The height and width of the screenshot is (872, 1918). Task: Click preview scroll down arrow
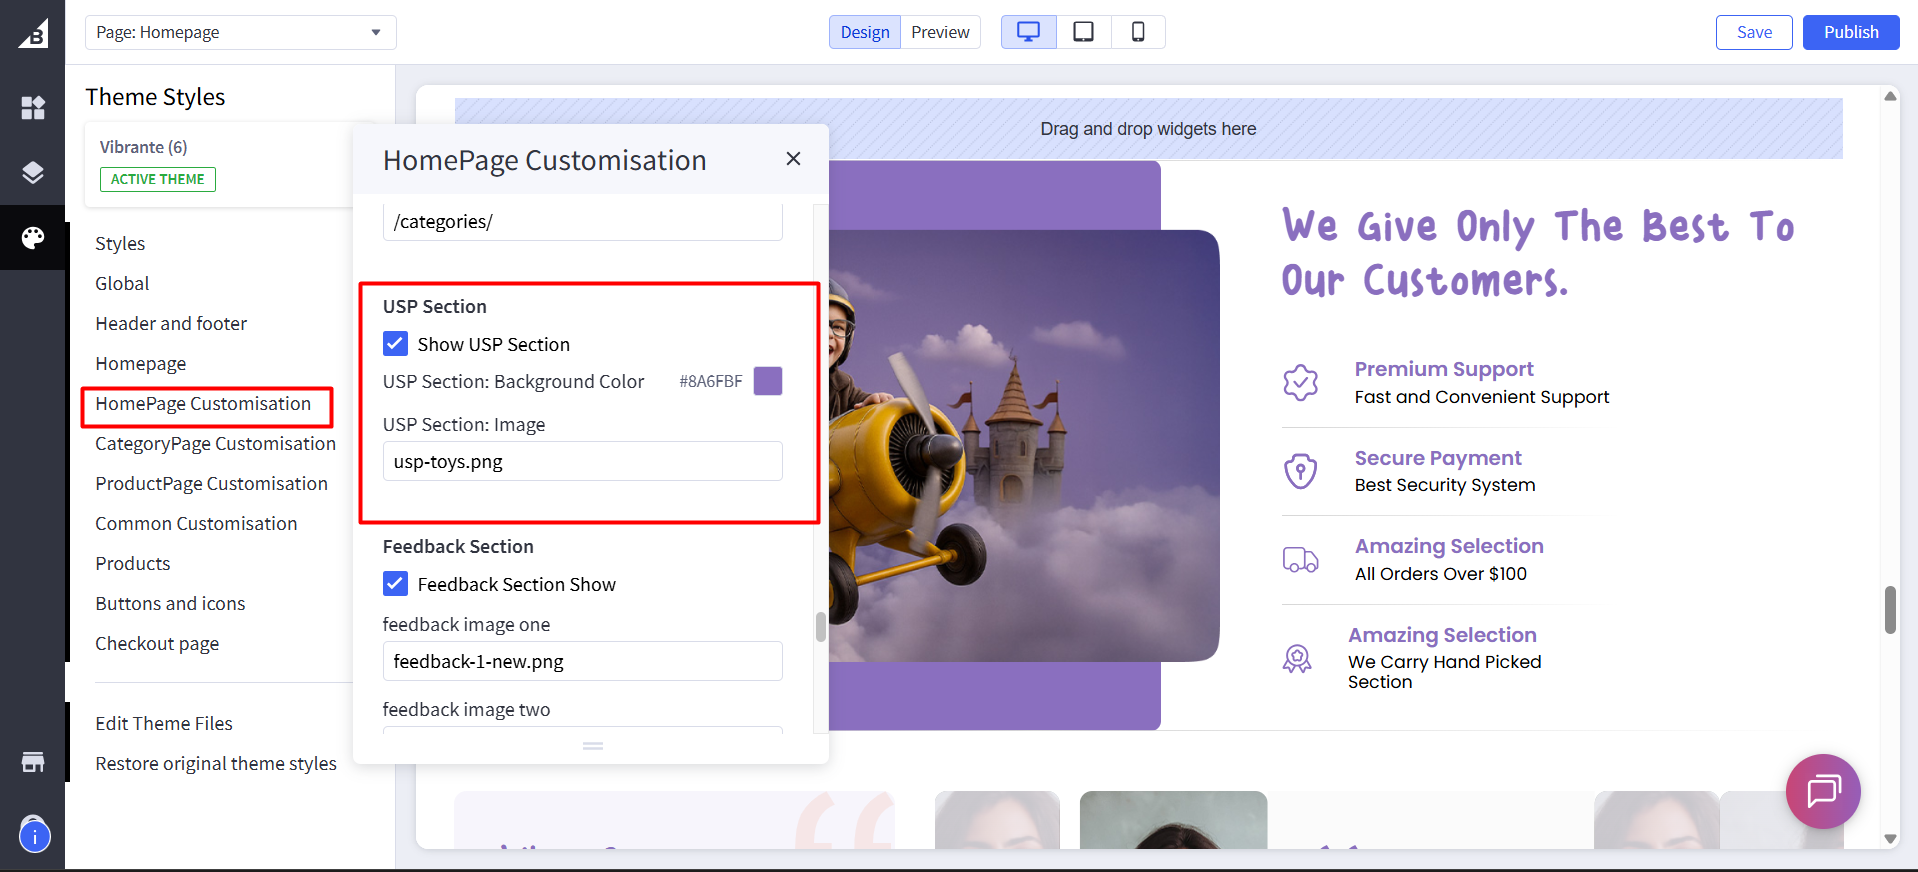click(1890, 839)
